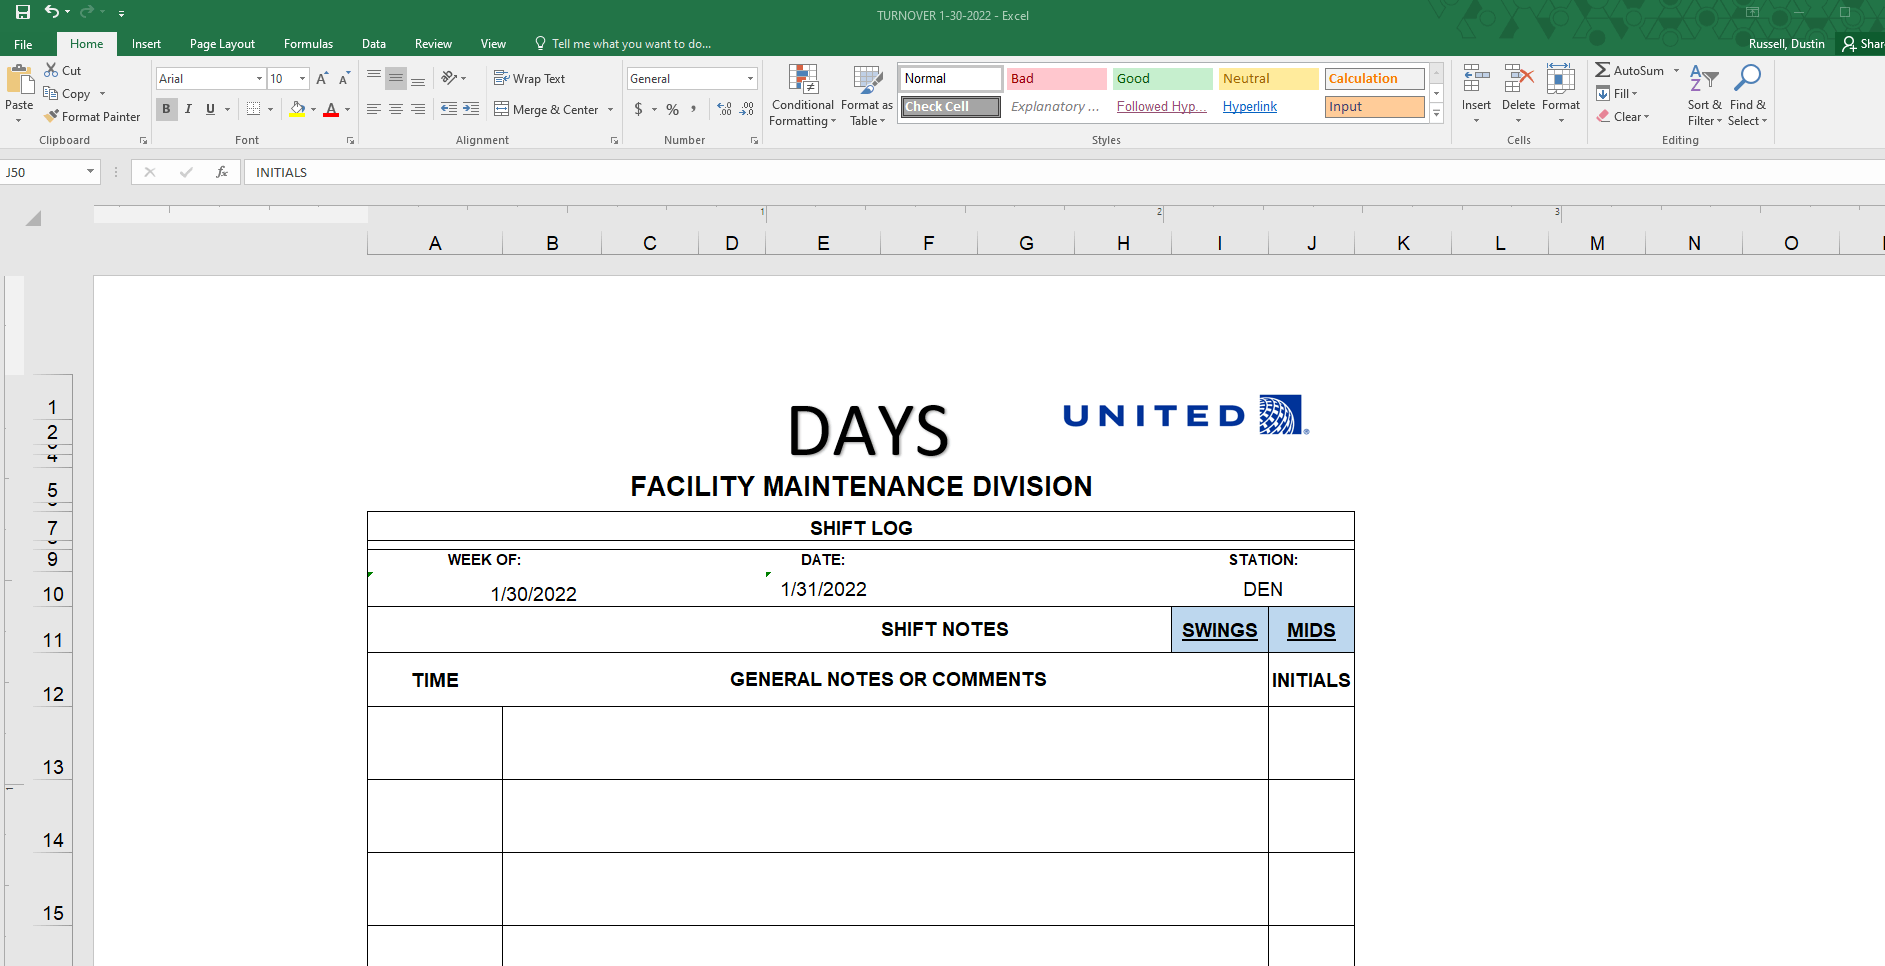Click the Borders icon
The height and width of the screenshot is (966, 1885).
[x=254, y=109]
